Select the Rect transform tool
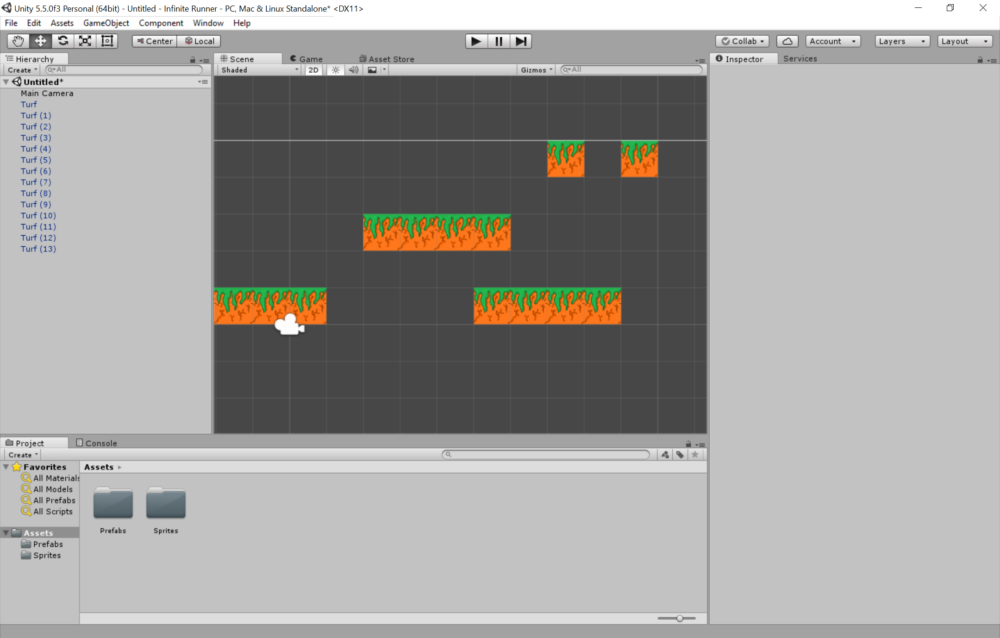This screenshot has width=1000, height=638. [x=108, y=41]
